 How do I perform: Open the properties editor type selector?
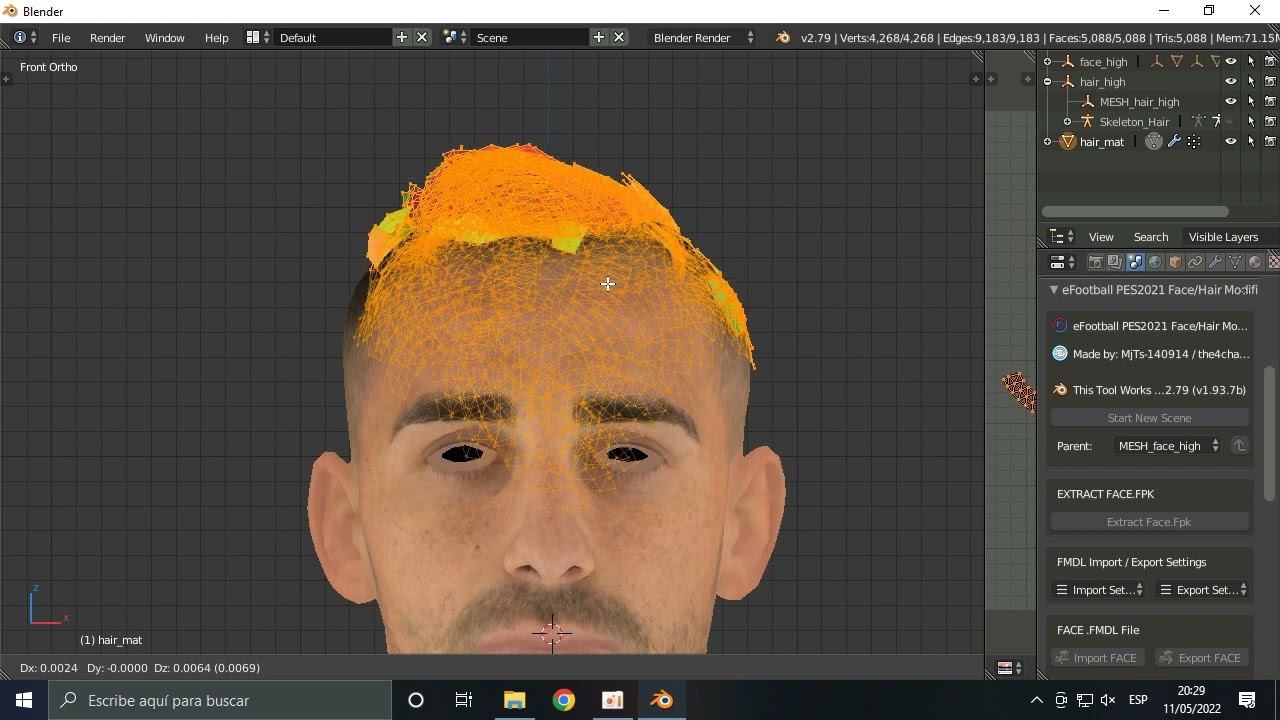[1062, 262]
